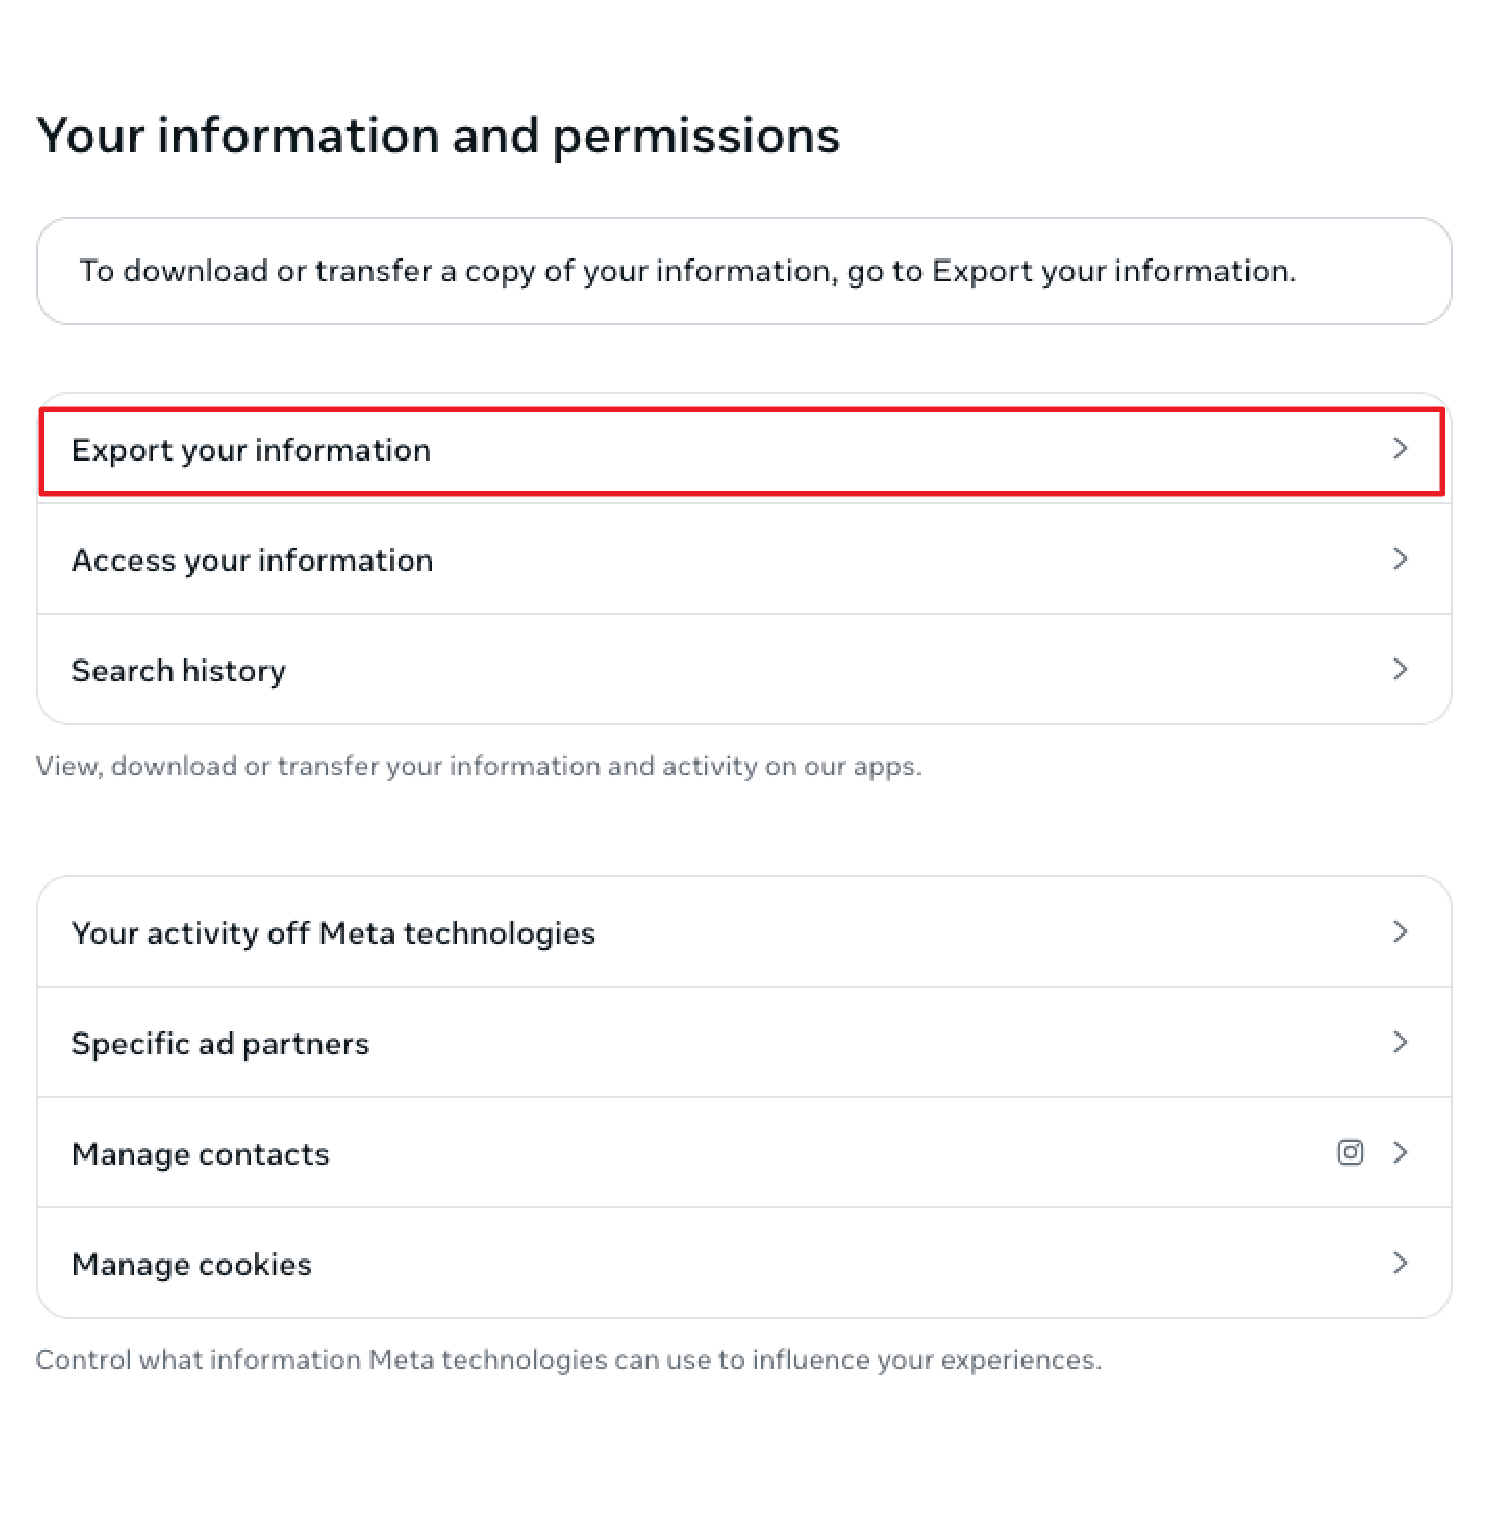Viewport: 1496px width, 1537px height.
Task: Open Export your information row
Action: pos(743,450)
